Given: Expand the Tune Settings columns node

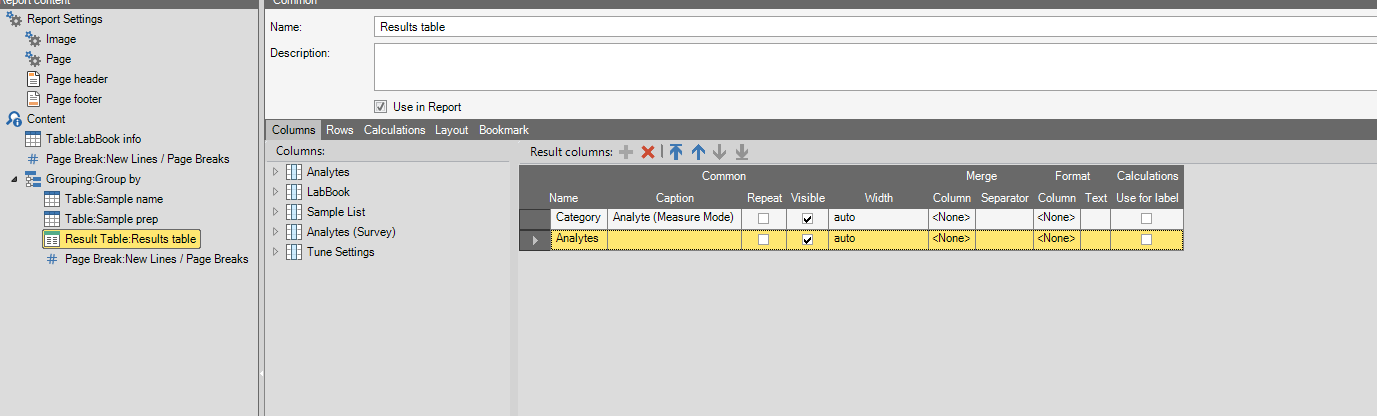Looking at the screenshot, I should (276, 252).
